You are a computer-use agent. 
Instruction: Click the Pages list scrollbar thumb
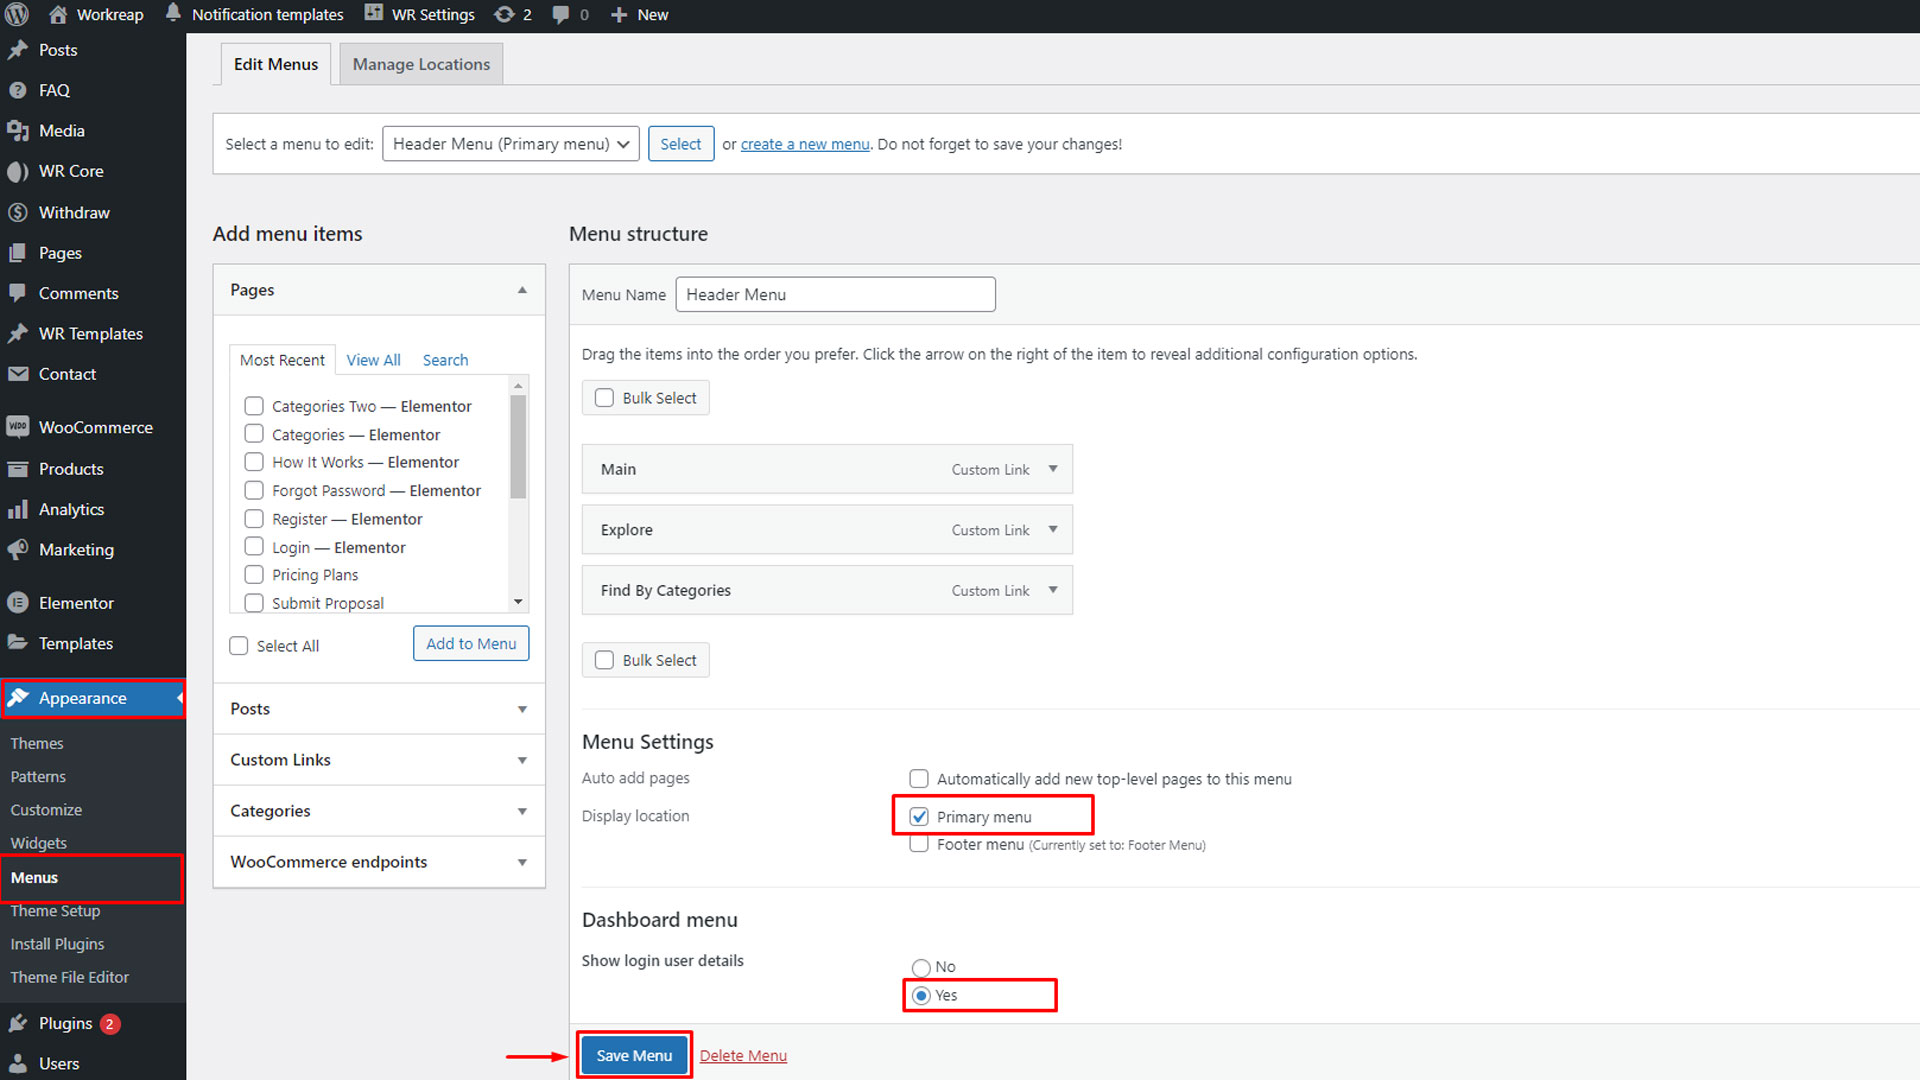click(x=518, y=446)
